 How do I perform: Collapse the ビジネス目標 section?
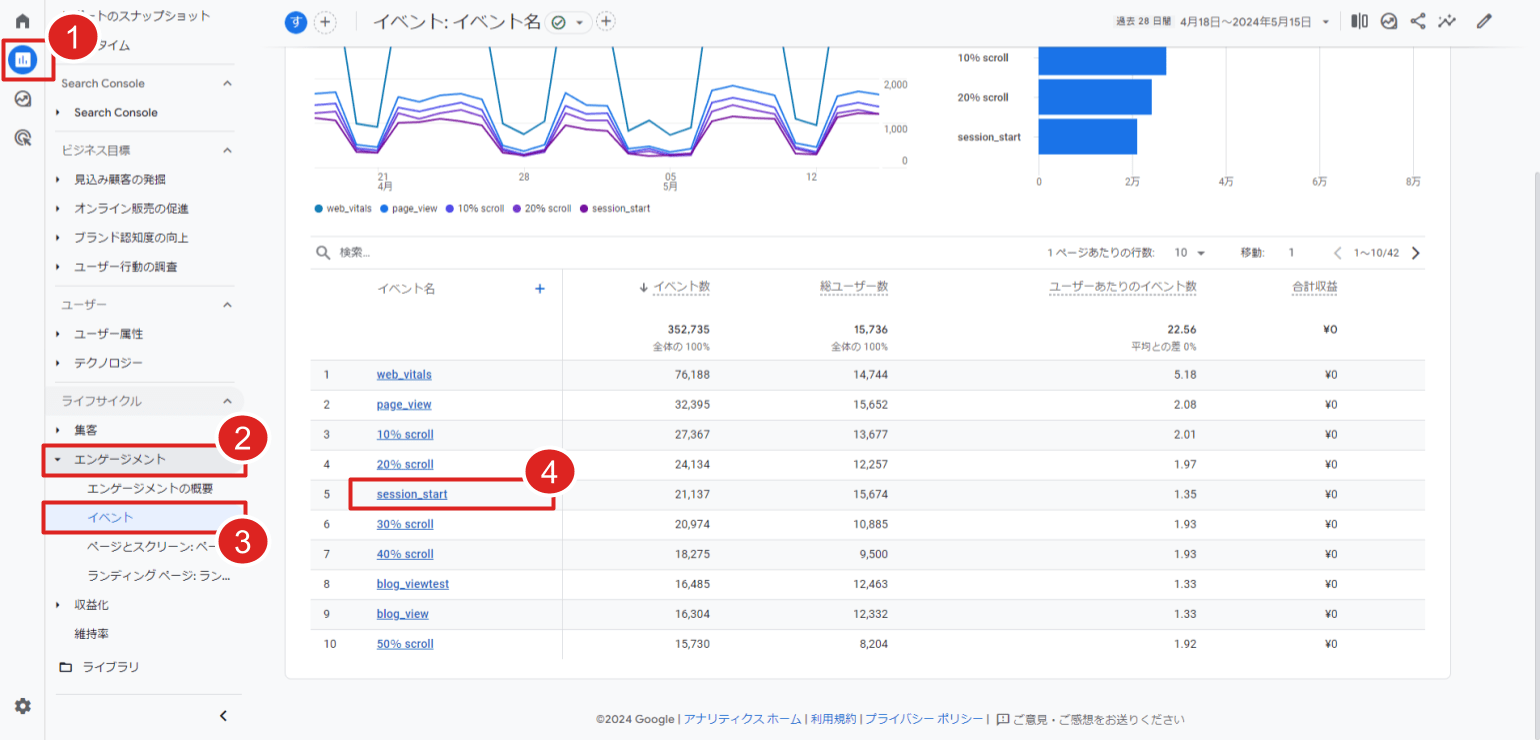[227, 150]
